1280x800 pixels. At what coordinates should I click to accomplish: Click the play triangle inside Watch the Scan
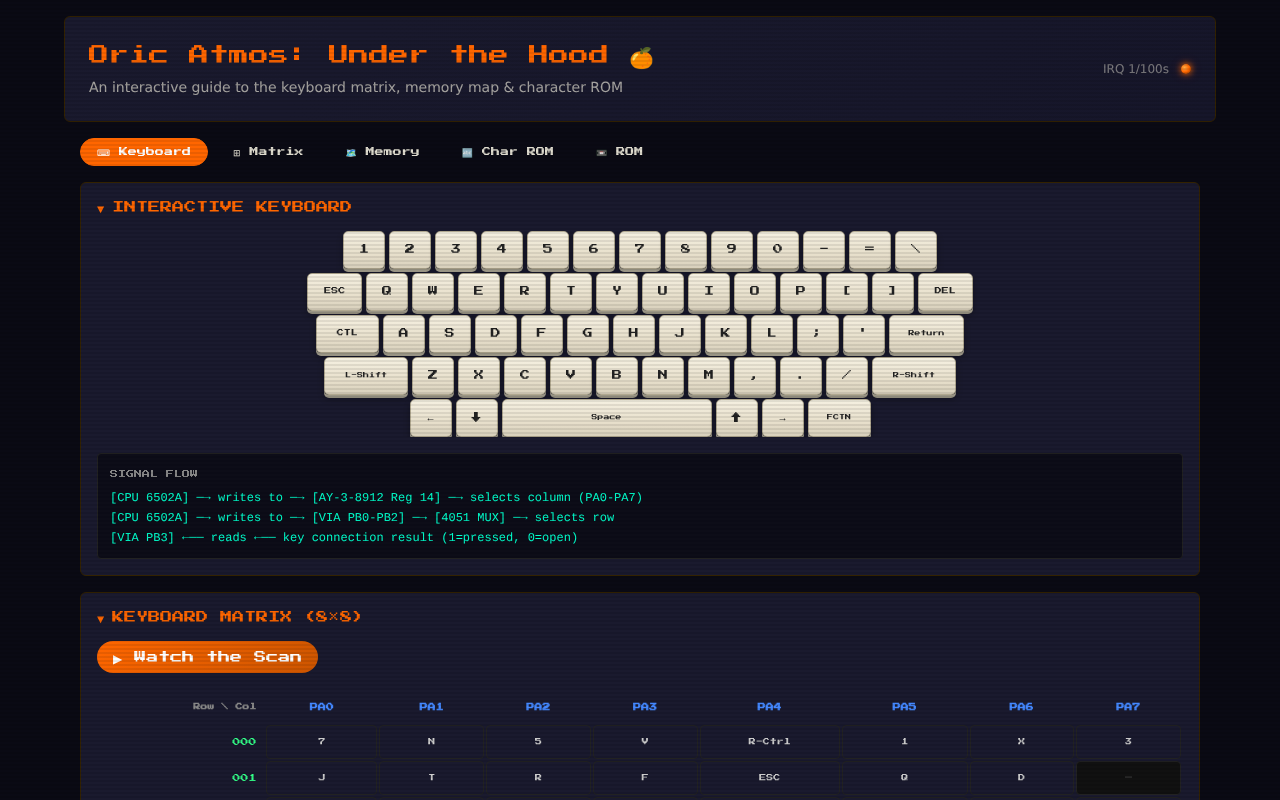click(x=116, y=658)
